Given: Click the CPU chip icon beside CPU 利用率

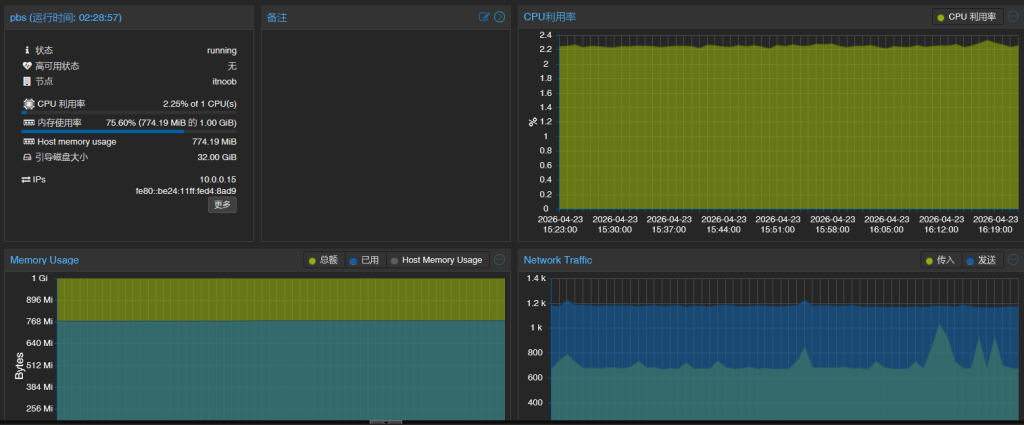Looking at the screenshot, I should (28, 103).
